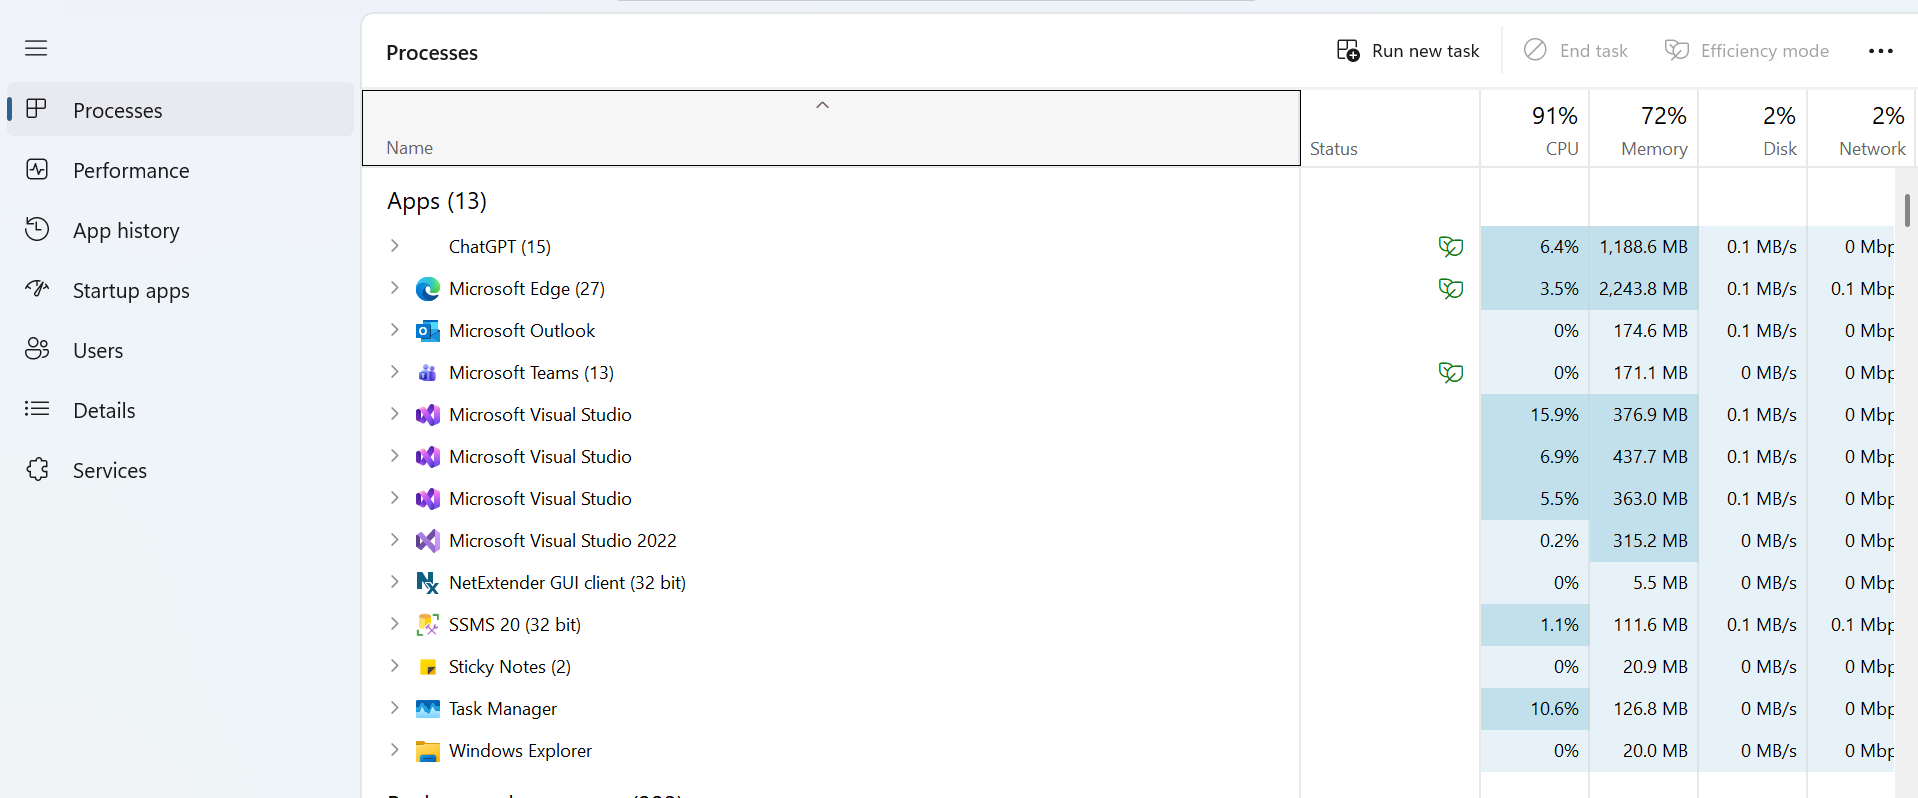
Task: Click the SSMS 20 app icon
Action: tap(428, 625)
